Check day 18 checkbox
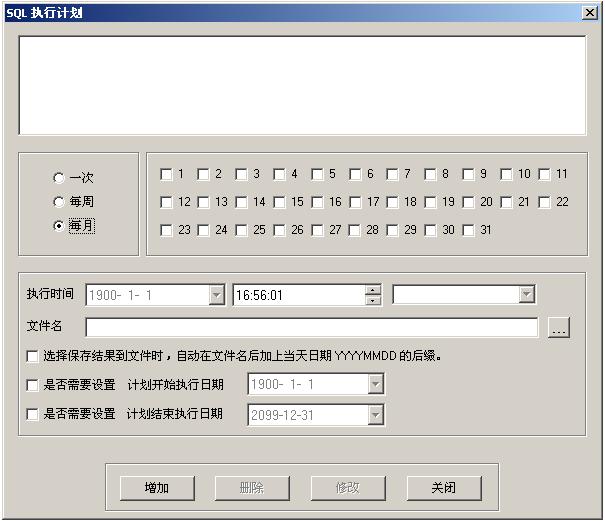The height and width of the screenshot is (521, 605). tap(392, 202)
